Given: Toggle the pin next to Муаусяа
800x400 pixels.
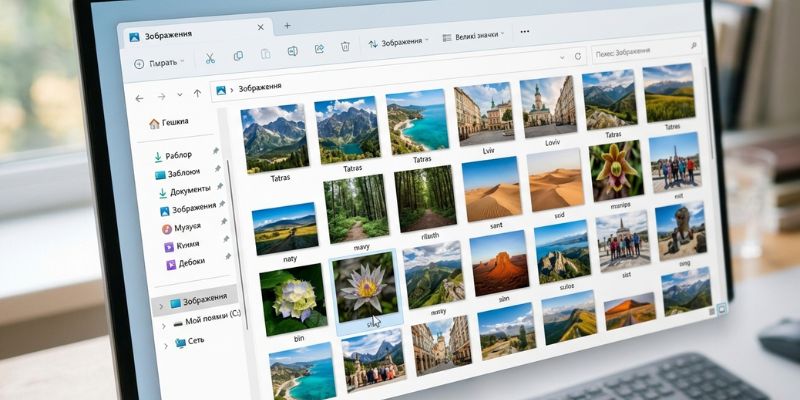Looking at the screenshot, I should [223, 221].
